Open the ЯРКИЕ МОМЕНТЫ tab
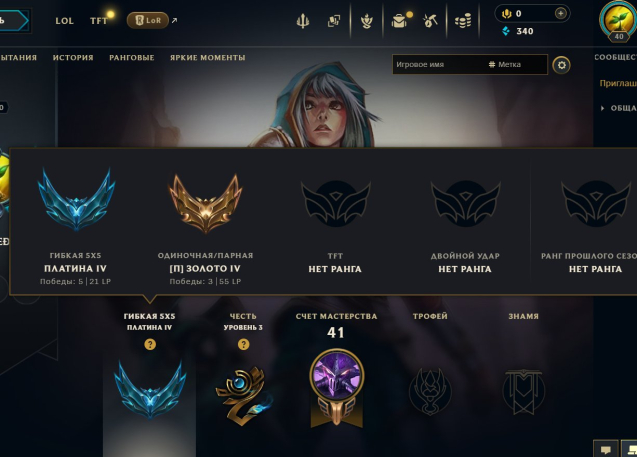This screenshot has height=457, width=637. [x=208, y=58]
